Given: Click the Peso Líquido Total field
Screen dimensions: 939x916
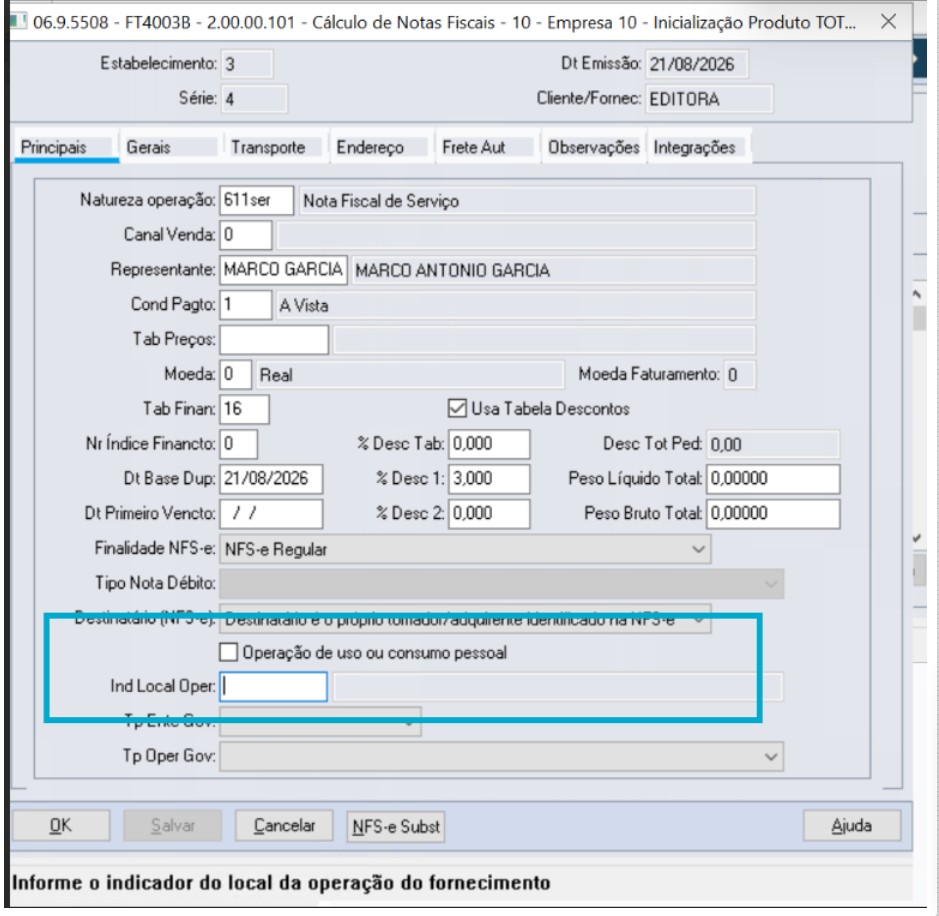Looking at the screenshot, I should (x=773, y=478).
